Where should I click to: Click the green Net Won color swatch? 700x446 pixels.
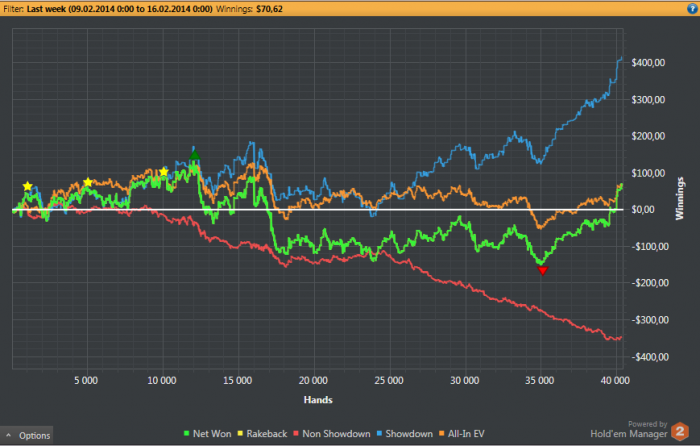(187, 433)
